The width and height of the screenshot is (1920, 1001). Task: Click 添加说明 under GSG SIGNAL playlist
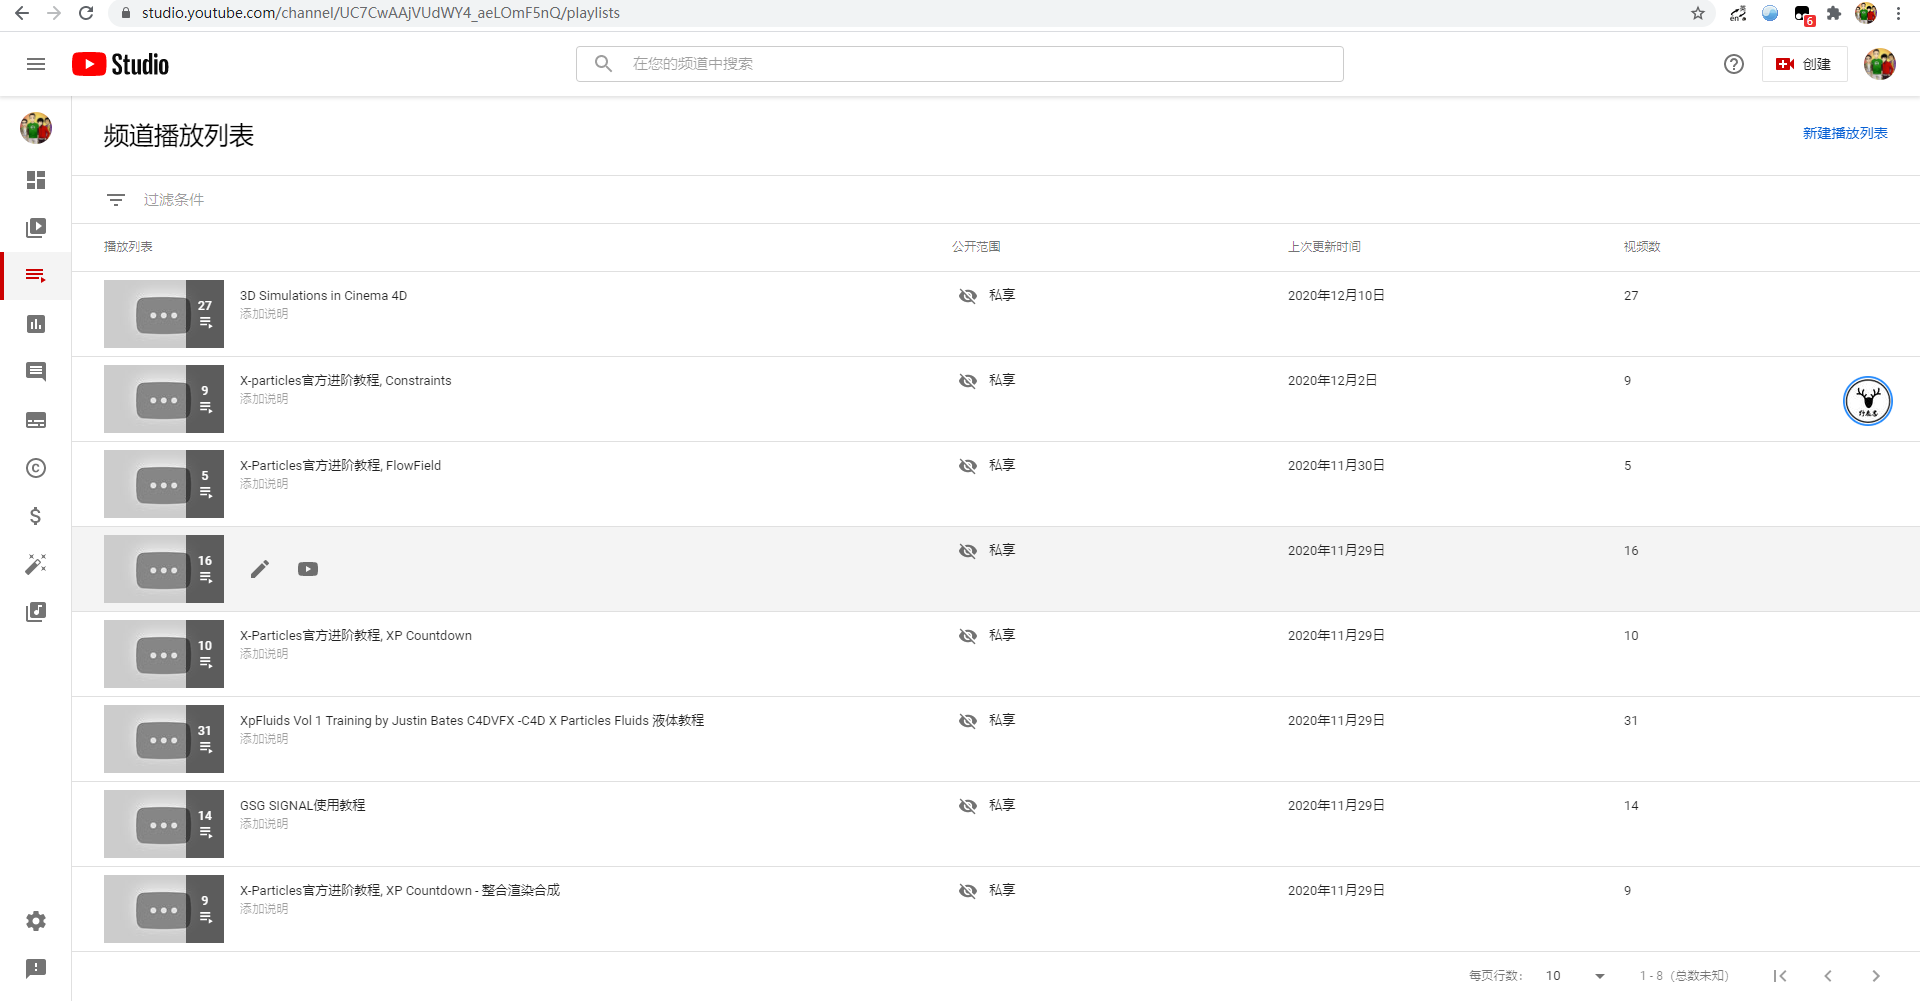[x=264, y=824]
